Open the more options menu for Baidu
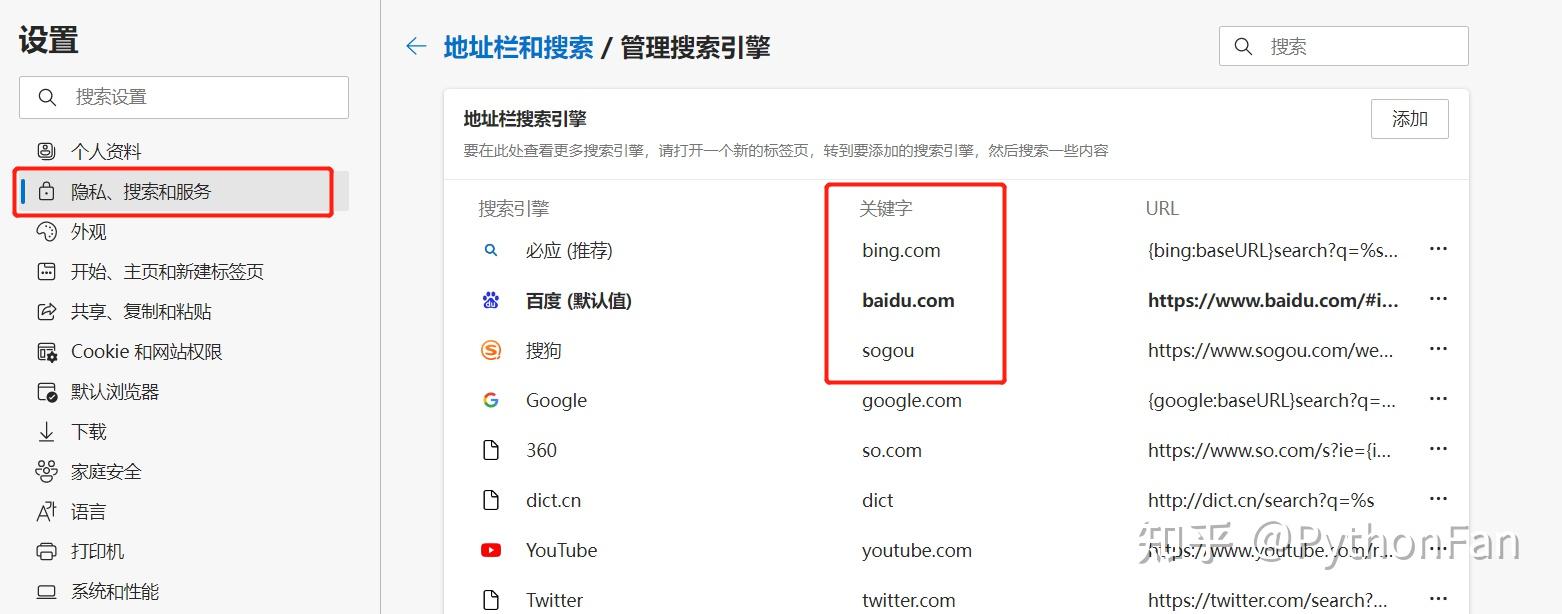1562x614 pixels. click(1438, 300)
